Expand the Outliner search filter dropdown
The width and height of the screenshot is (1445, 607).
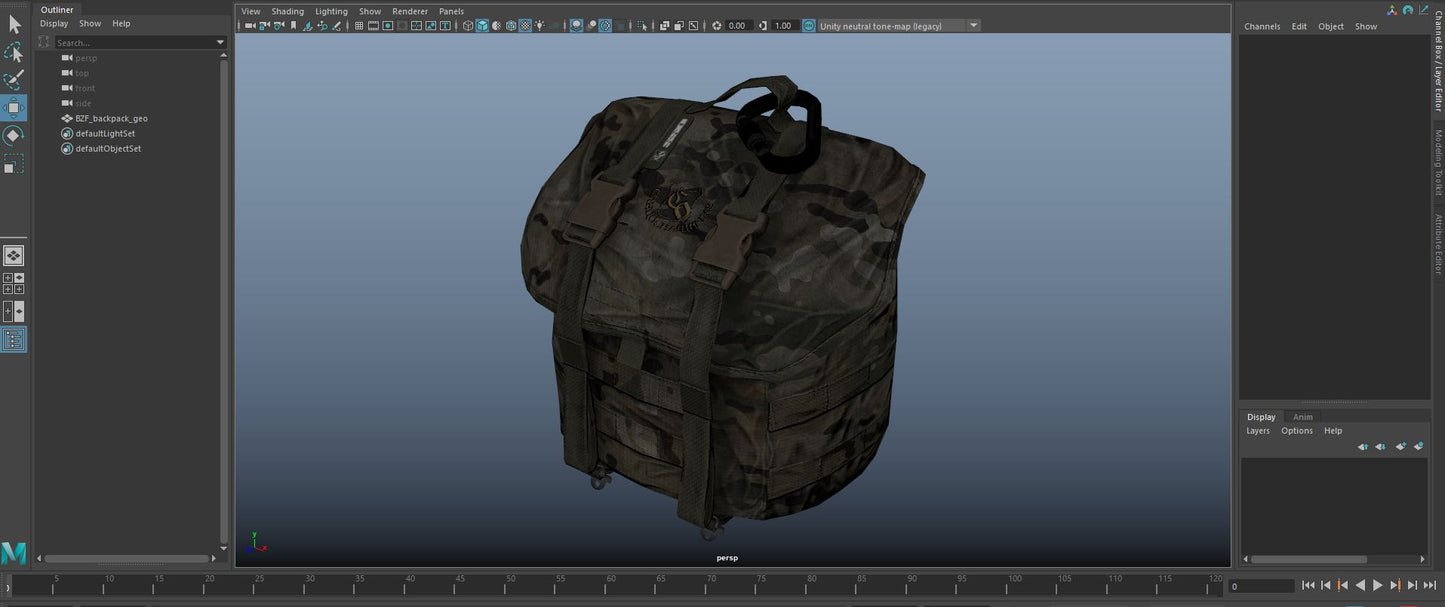pos(220,43)
